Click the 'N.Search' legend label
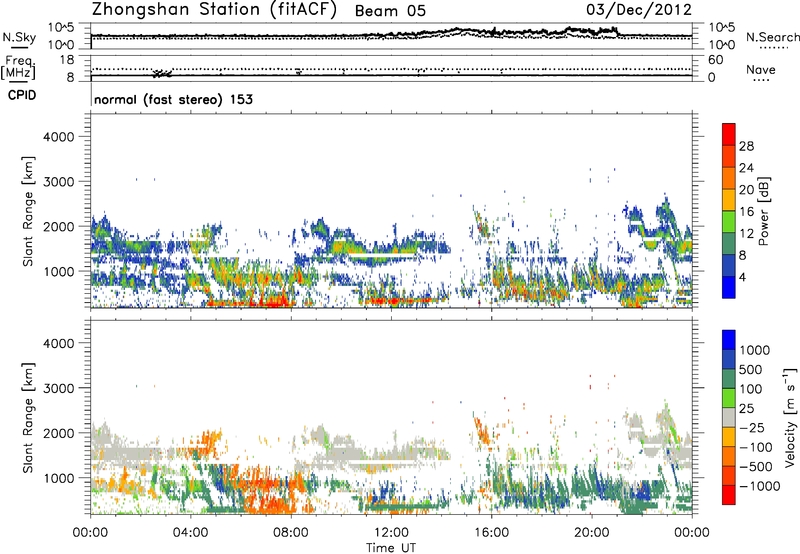Image resolution: width=800 pixels, height=554 pixels. 773,37
